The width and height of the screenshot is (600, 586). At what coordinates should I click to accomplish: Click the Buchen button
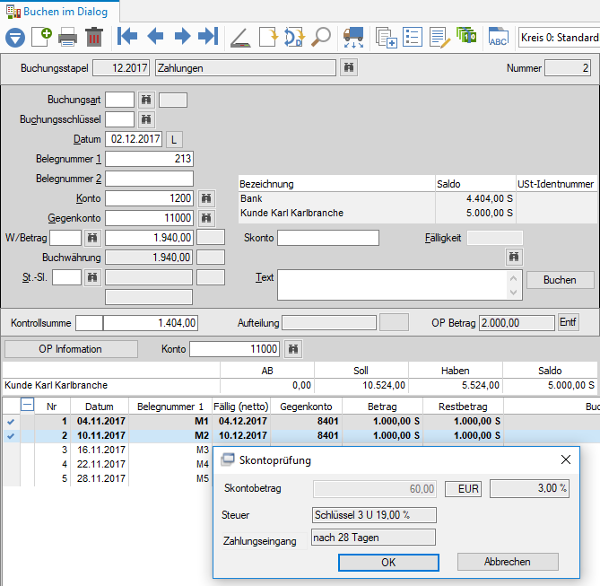coord(560,280)
